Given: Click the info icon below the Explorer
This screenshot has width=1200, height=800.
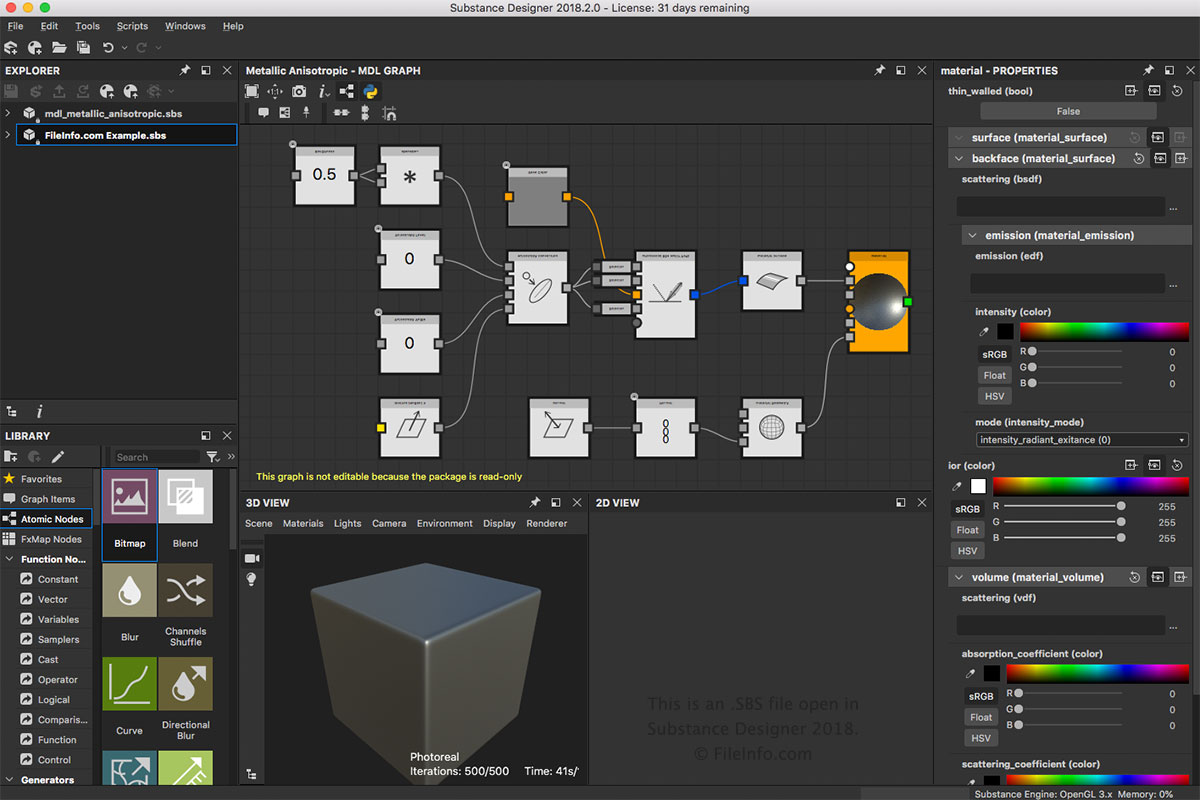Looking at the screenshot, I should pos(39,411).
